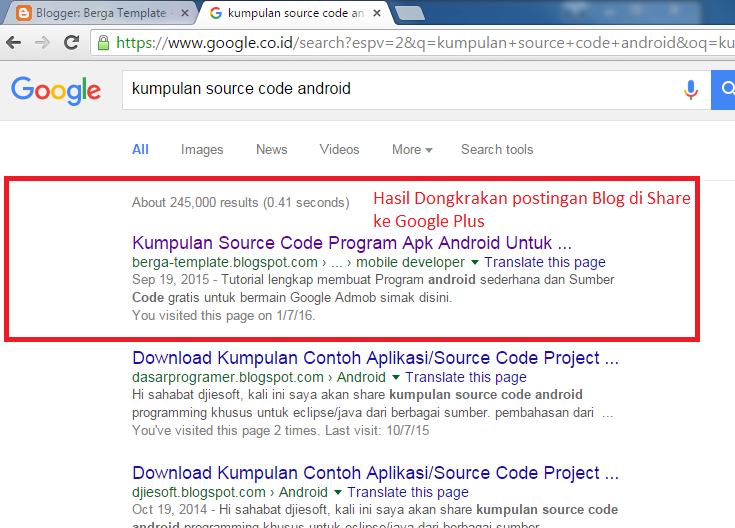The height and width of the screenshot is (528, 735).
Task: Click Sep 19, 2015 Tutorial lengkap snippet
Action: point(373,288)
